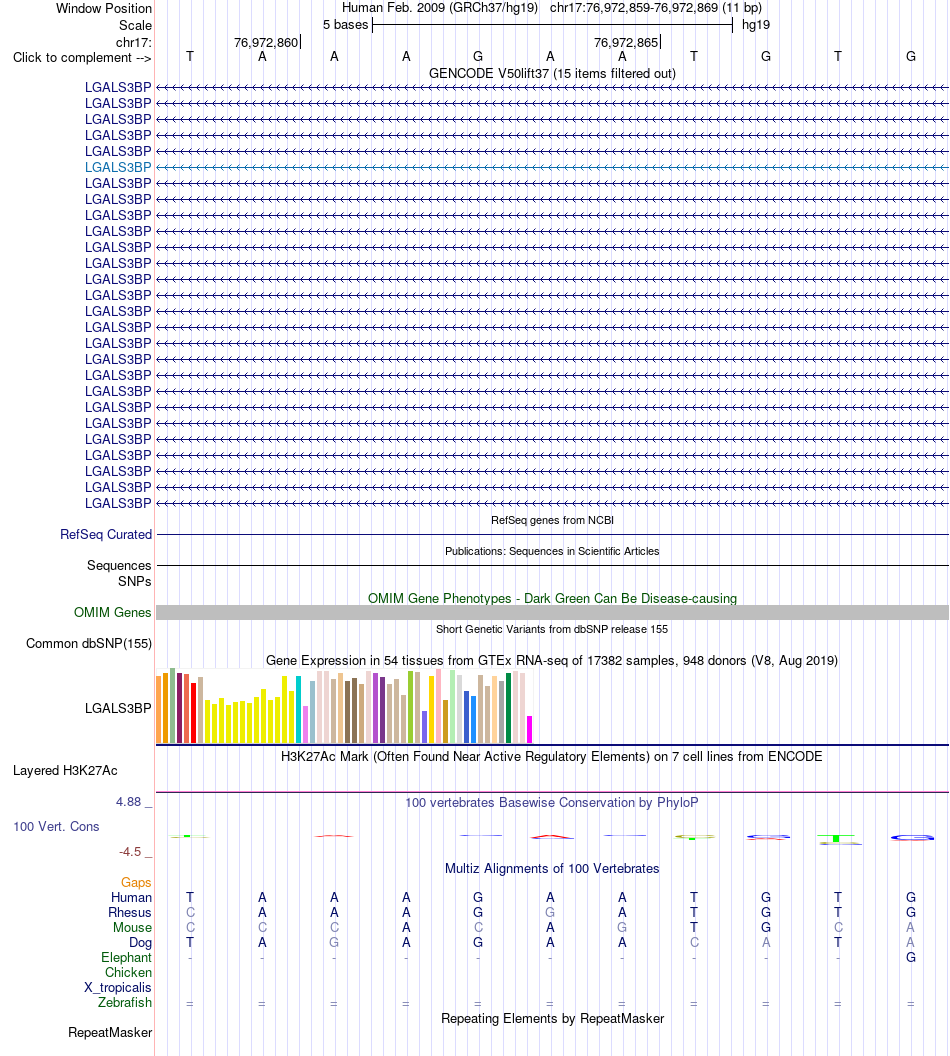Click the Layered H3K27Ac label

pos(65,770)
